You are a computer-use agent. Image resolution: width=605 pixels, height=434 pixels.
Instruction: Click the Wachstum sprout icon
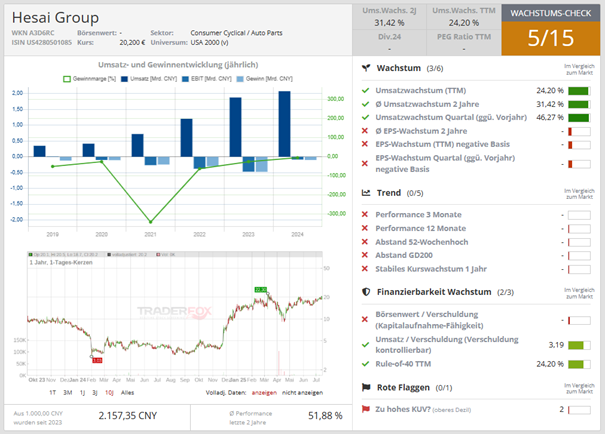coord(366,68)
